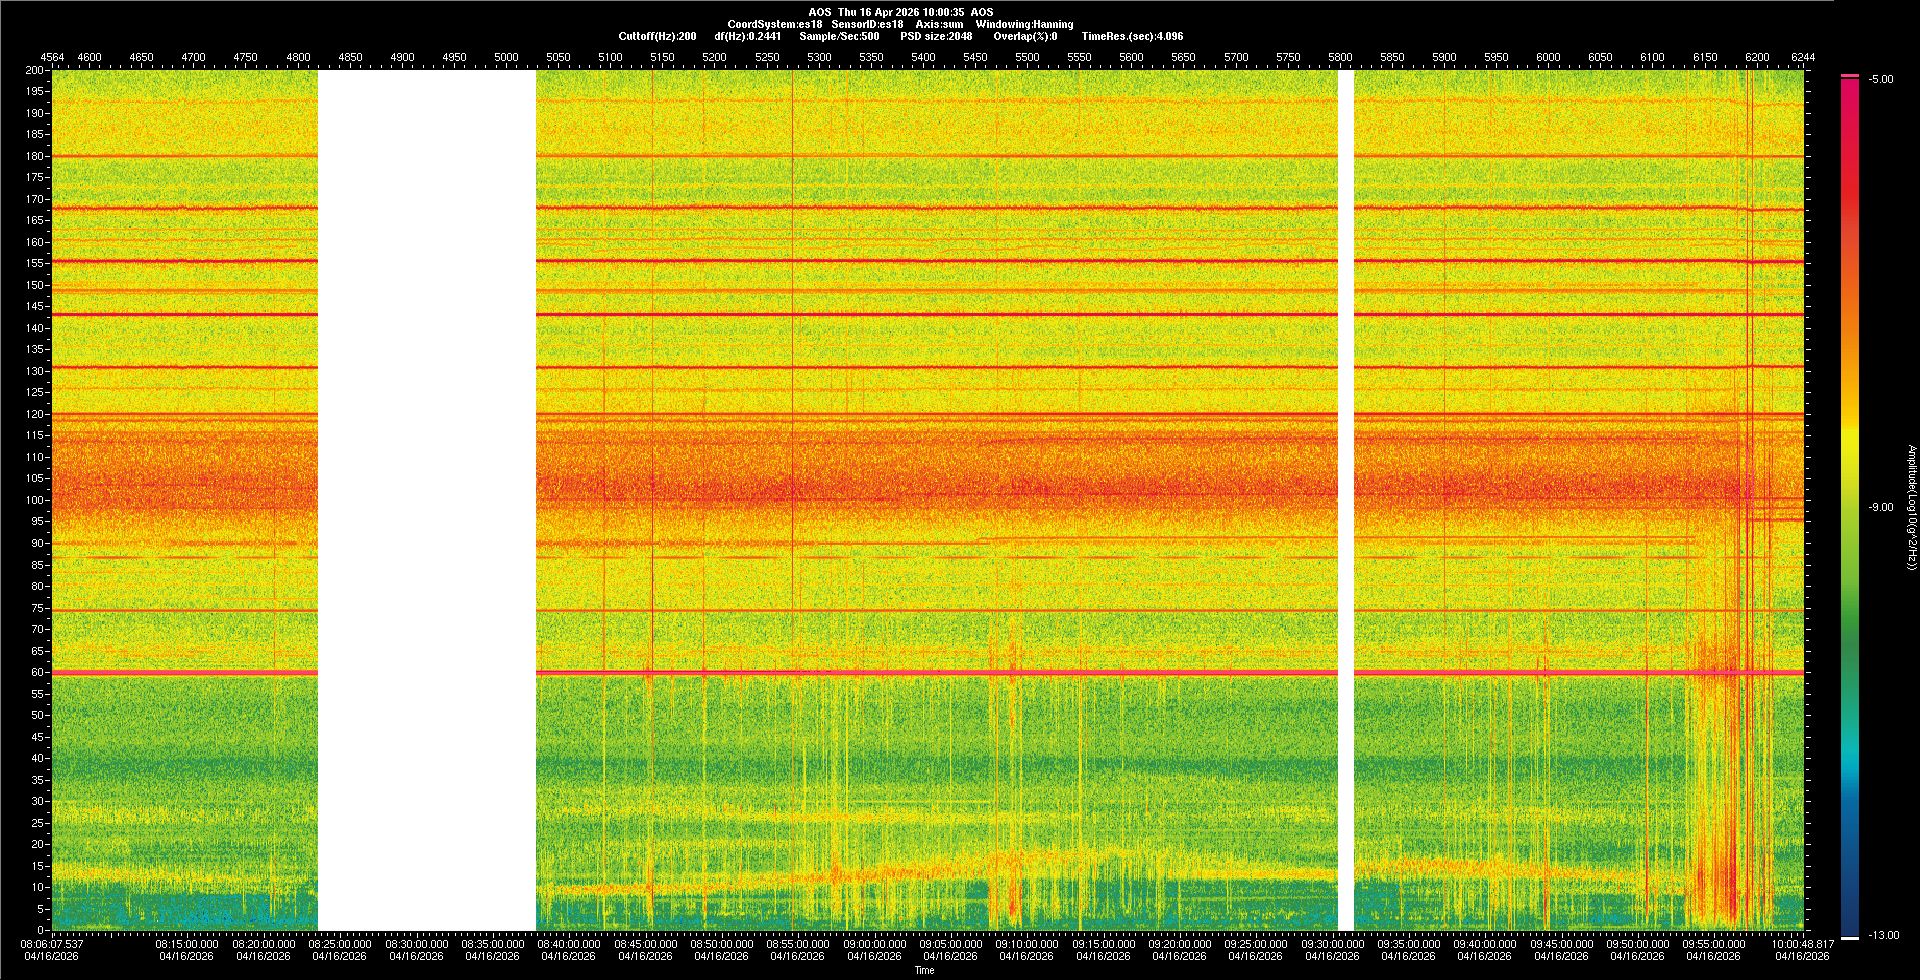Click the 10:00:48.817 end time label
This screenshot has height=980, width=1920.
point(1801,943)
